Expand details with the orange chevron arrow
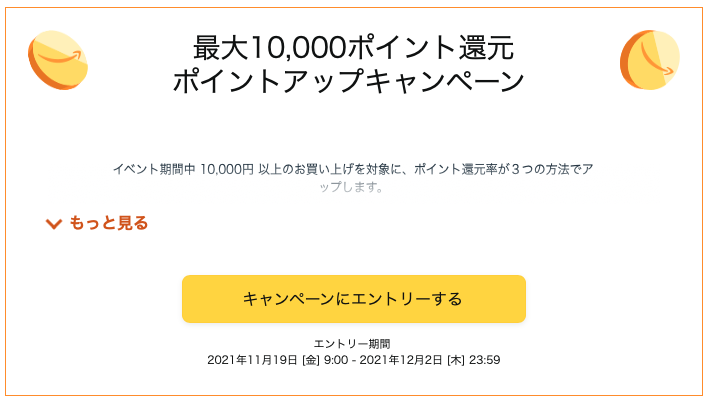The height and width of the screenshot is (400, 710). tap(54, 224)
